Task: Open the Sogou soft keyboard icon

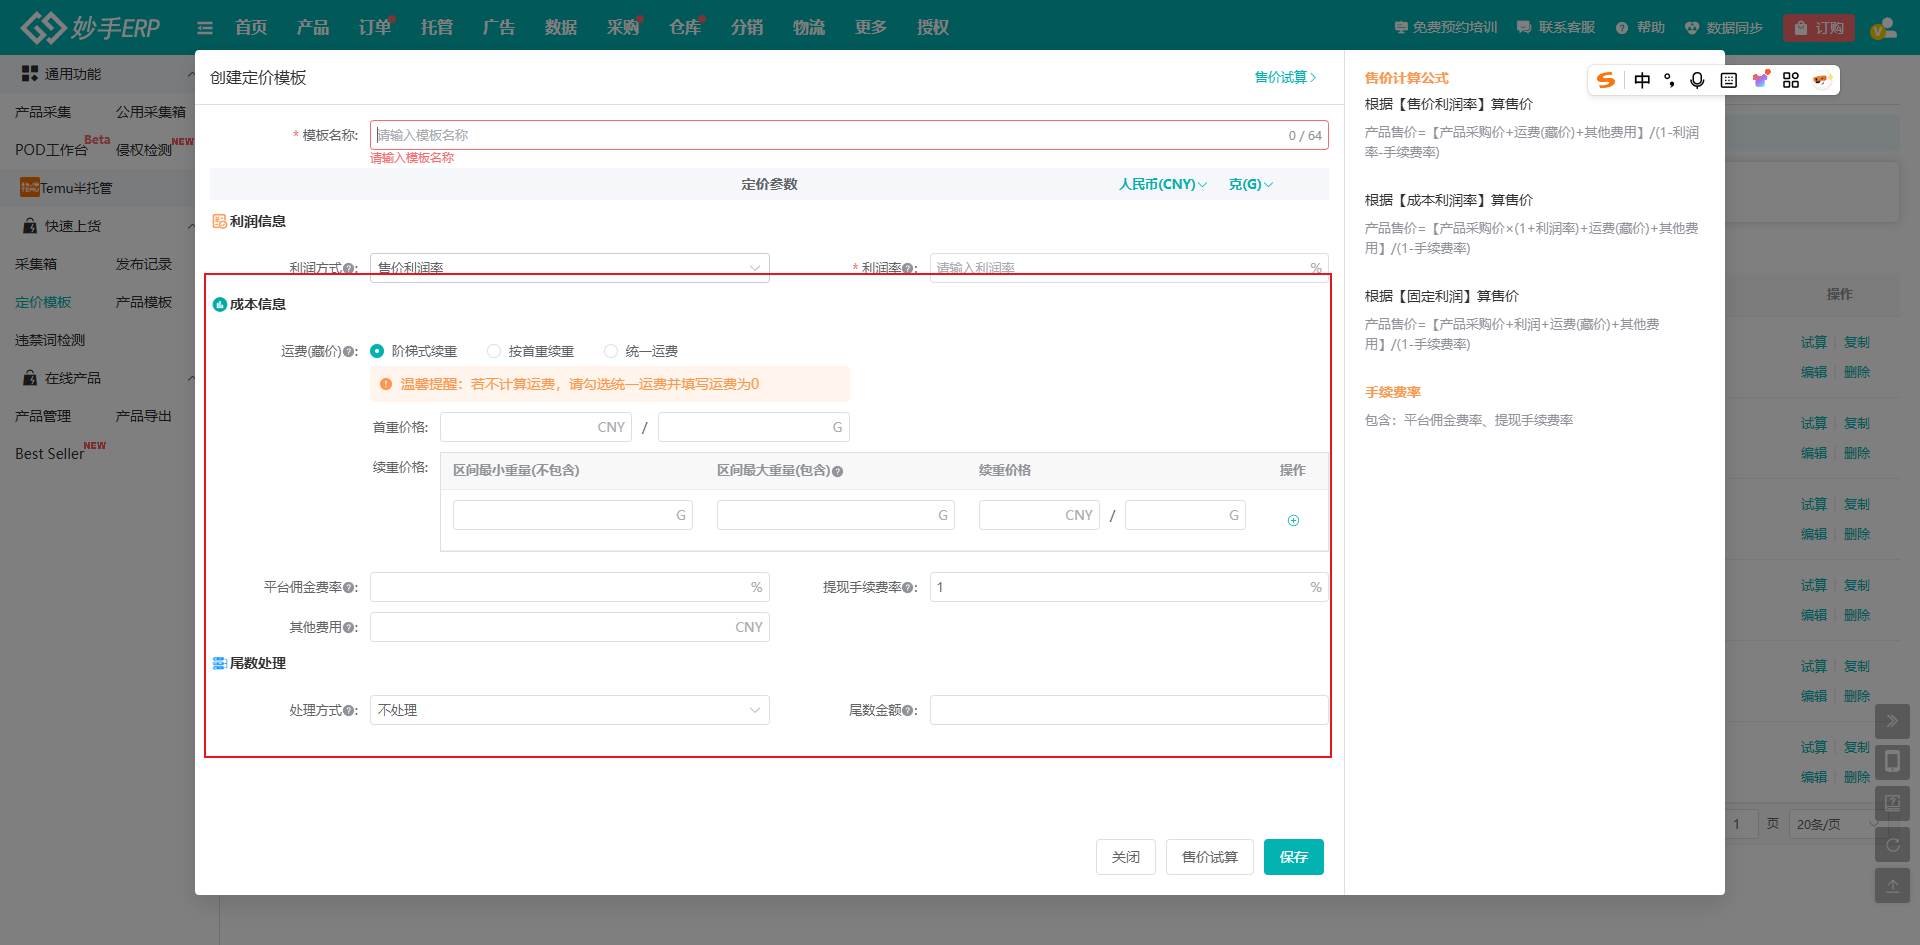Action: 1728,80
